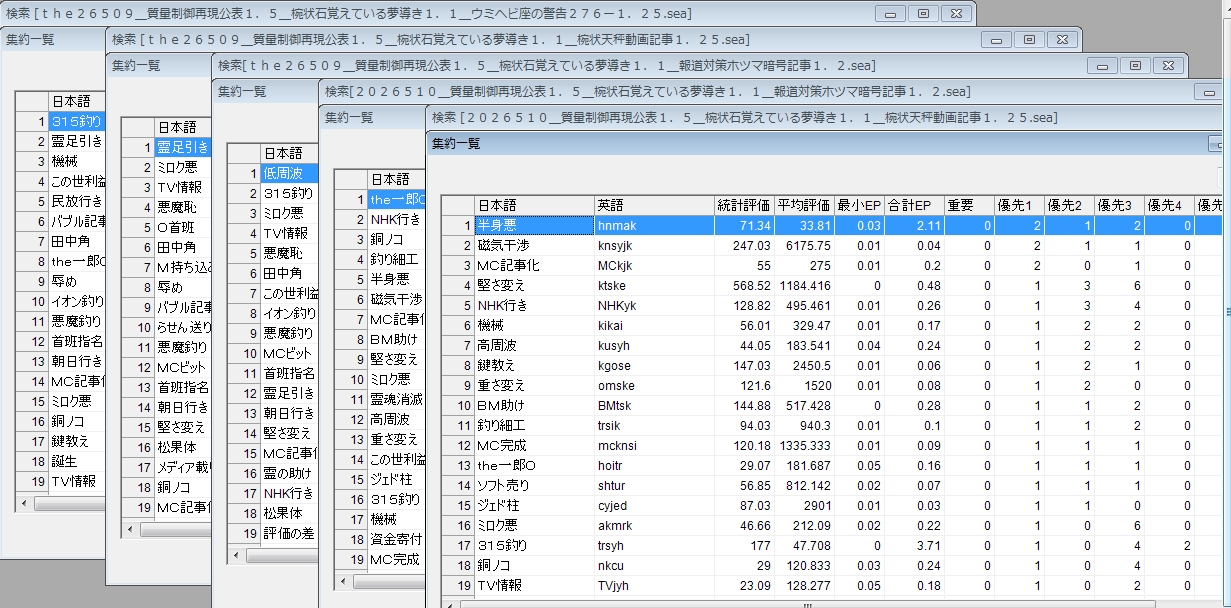Select the hnmak English cell
The width and height of the screenshot is (1231, 608).
point(654,225)
